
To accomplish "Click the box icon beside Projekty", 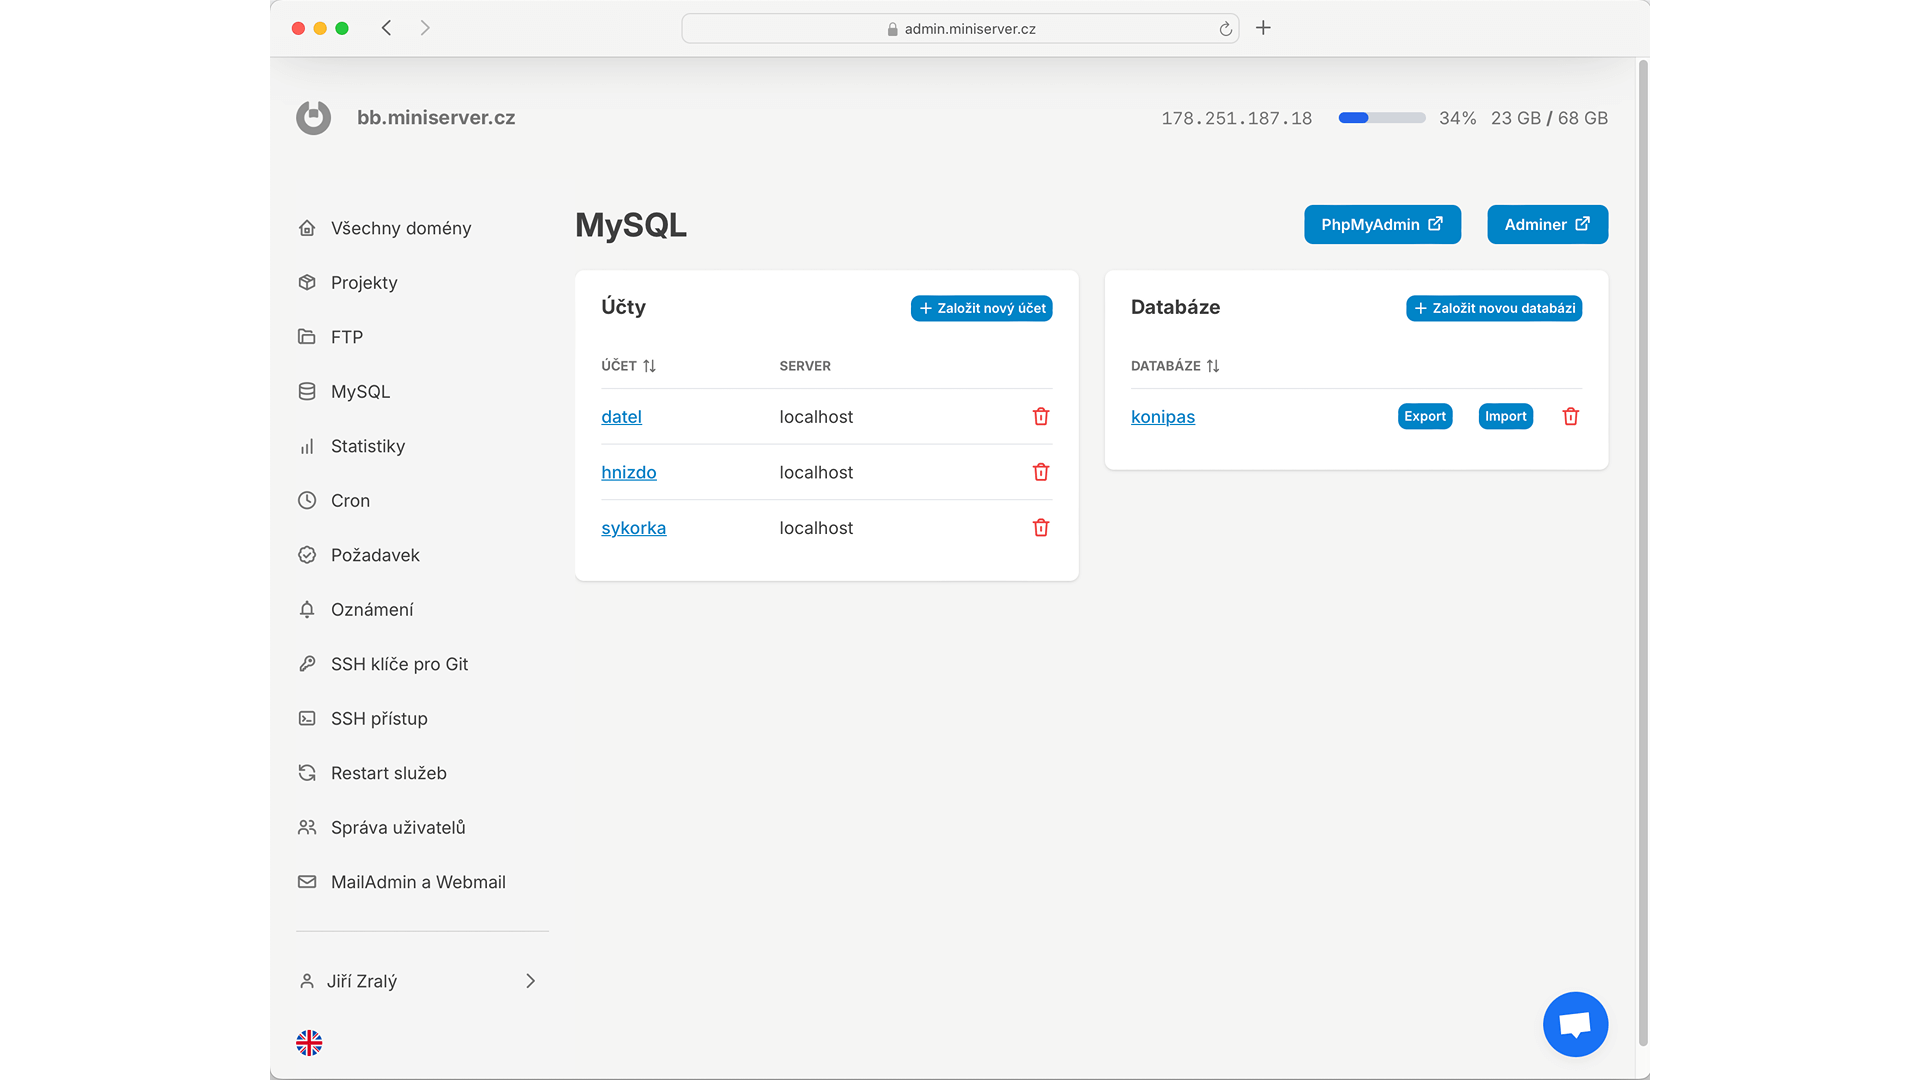I will click(307, 282).
